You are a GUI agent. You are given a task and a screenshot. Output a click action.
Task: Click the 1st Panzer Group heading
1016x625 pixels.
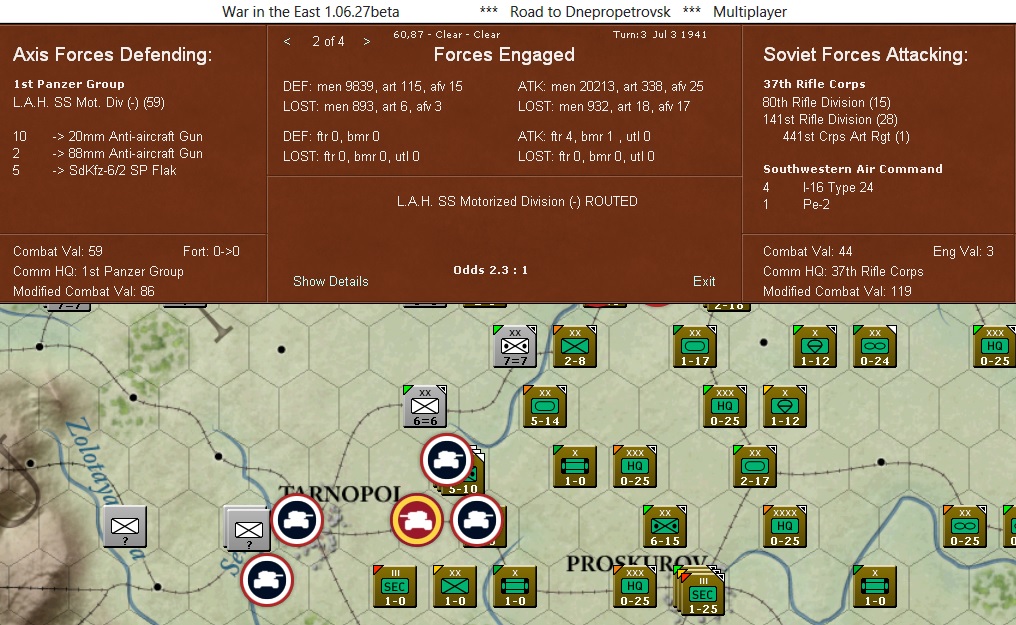(69, 84)
